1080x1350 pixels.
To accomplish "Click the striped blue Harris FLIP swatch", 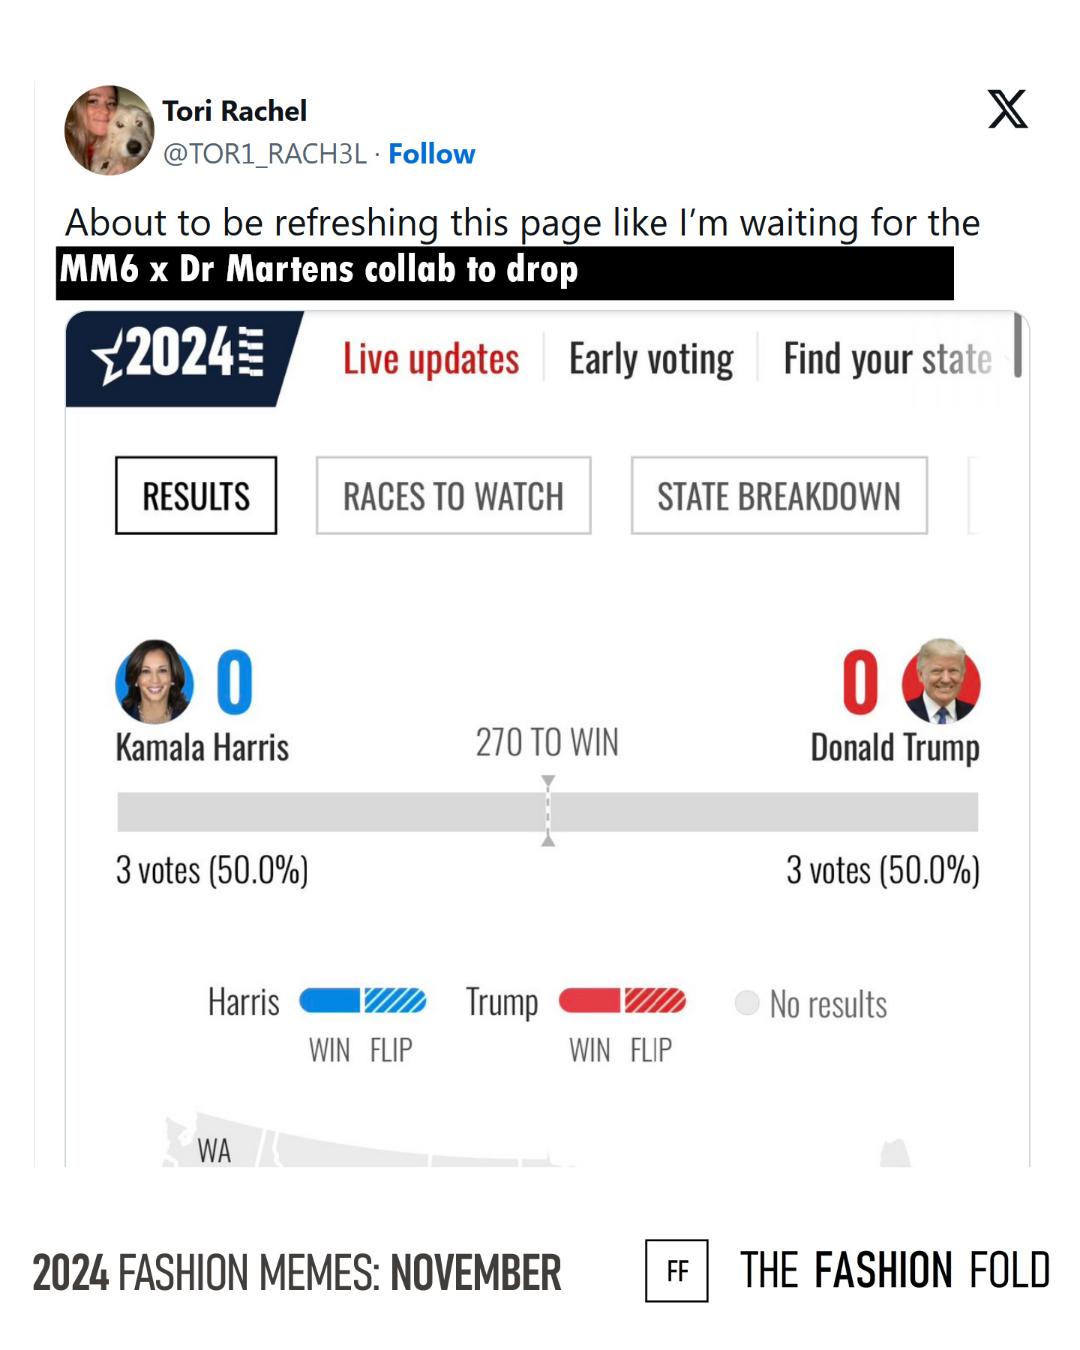I will 395,1000.
